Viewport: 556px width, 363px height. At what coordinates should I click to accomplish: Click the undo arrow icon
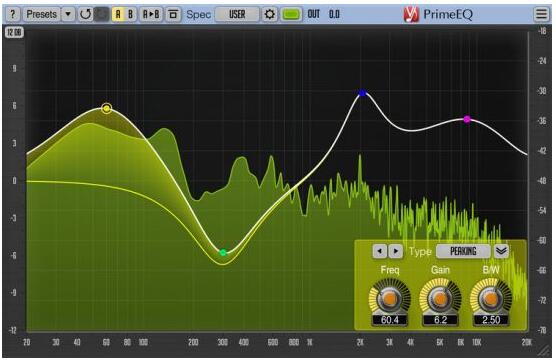(x=85, y=14)
